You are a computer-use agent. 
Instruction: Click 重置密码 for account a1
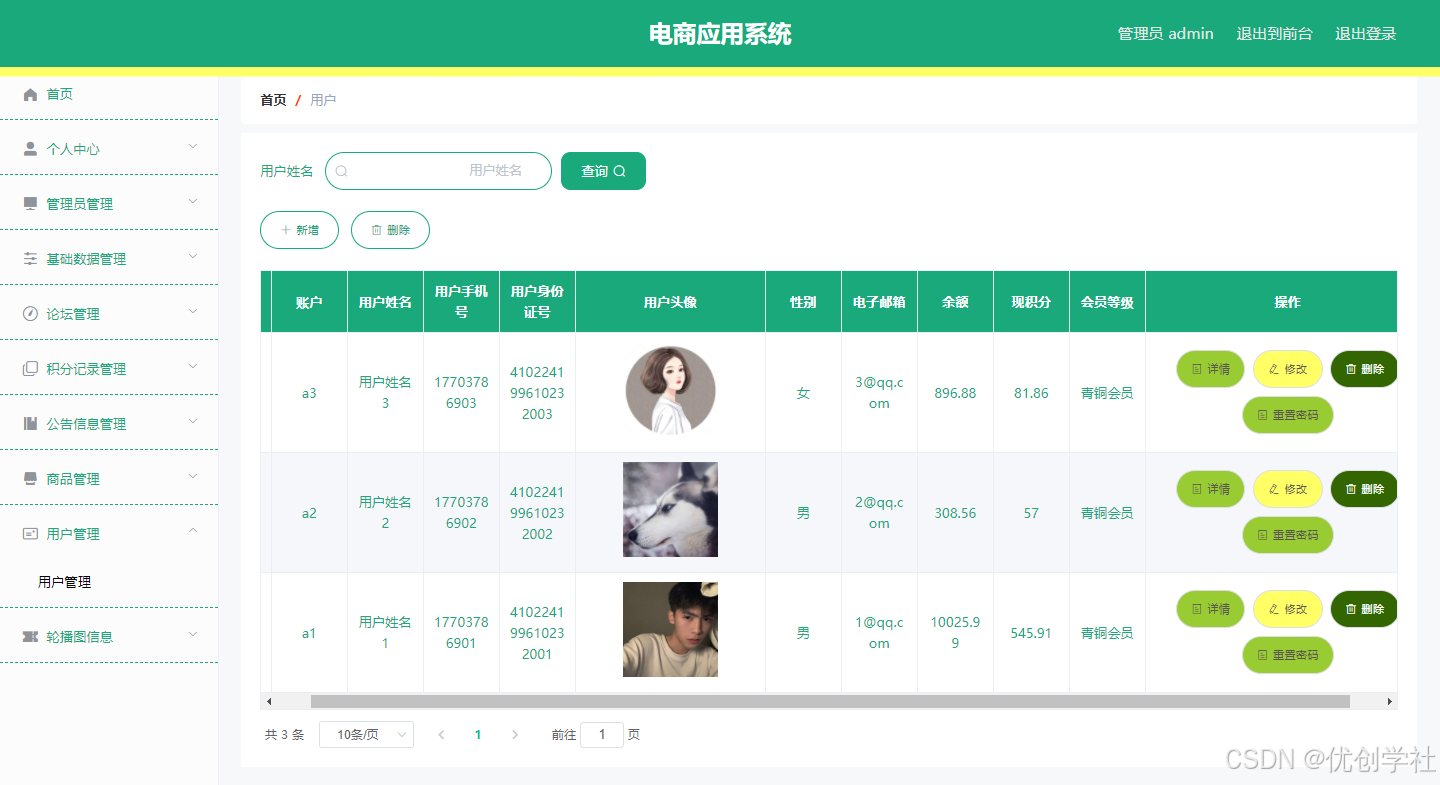click(1288, 655)
